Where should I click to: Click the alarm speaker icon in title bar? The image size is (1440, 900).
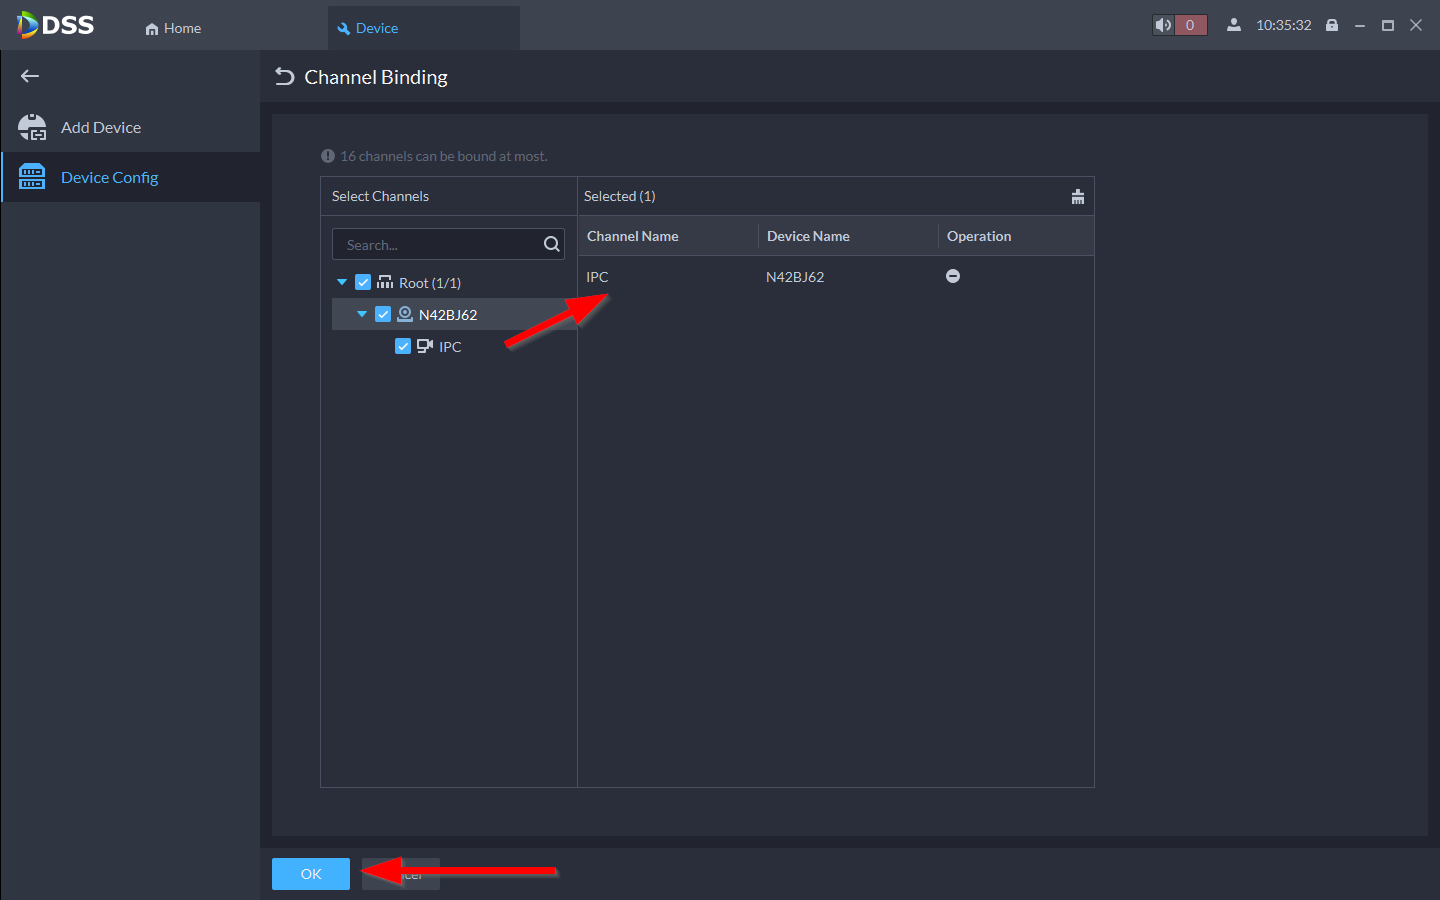tap(1163, 25)
